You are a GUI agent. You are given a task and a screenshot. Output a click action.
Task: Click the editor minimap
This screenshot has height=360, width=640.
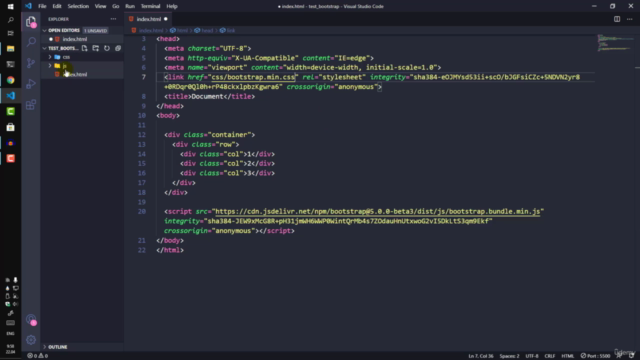point(615,43)
